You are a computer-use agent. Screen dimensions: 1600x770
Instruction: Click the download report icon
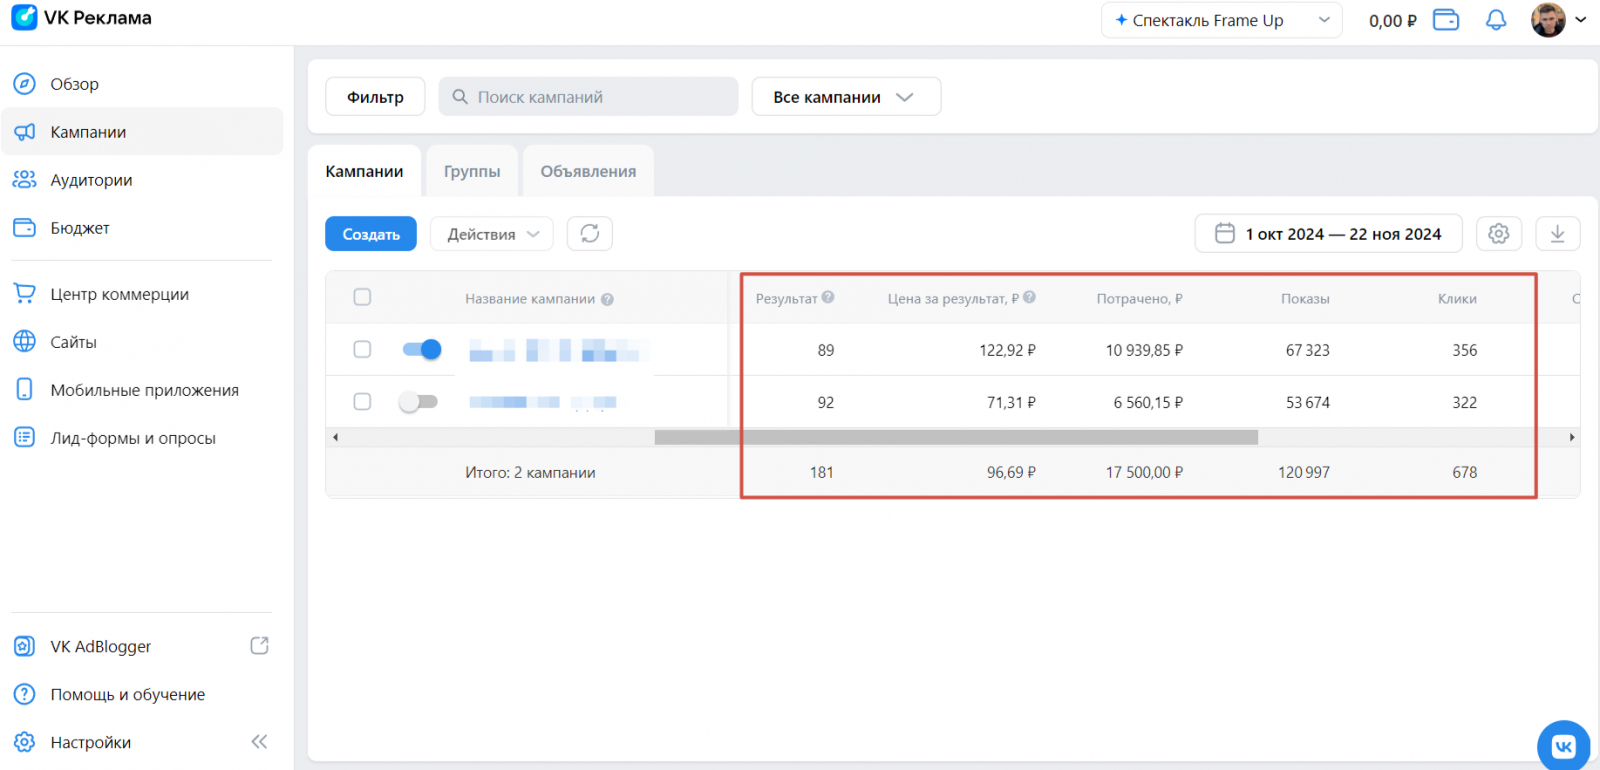(x=1557, y=234)
